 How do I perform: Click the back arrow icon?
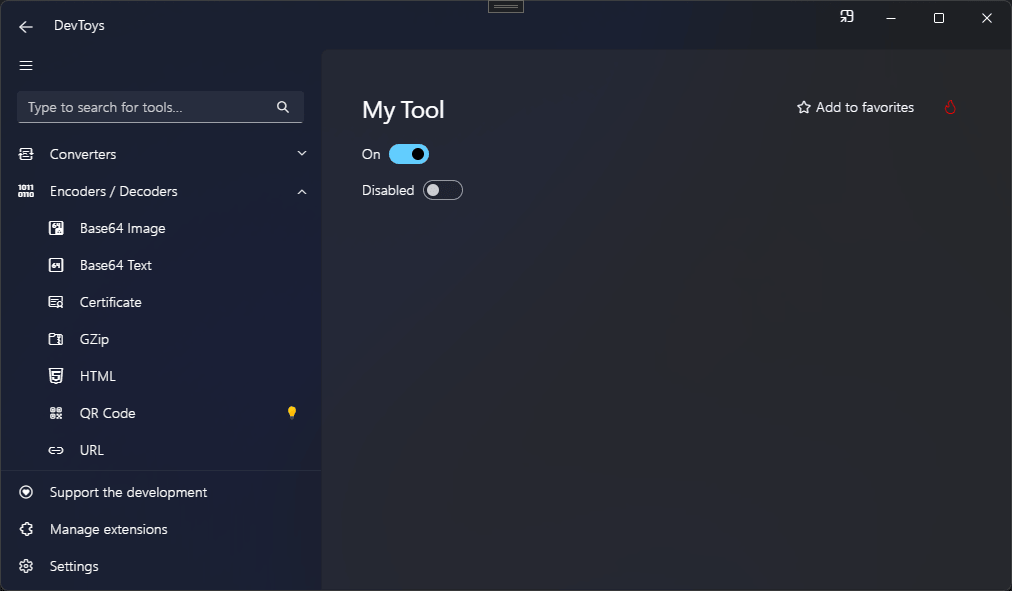pyautogui.click(x=26, y=27)
